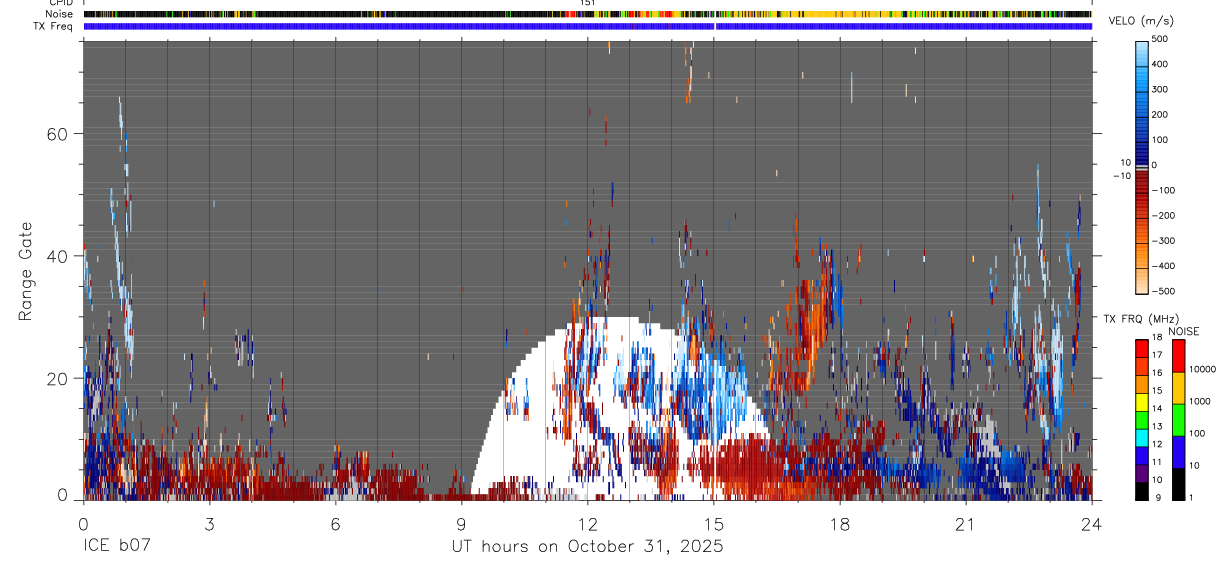This screenshot has height=567, width=1228.
Task: Click the '13' label on TX FRQ scale
Action: click(1157, 426)
